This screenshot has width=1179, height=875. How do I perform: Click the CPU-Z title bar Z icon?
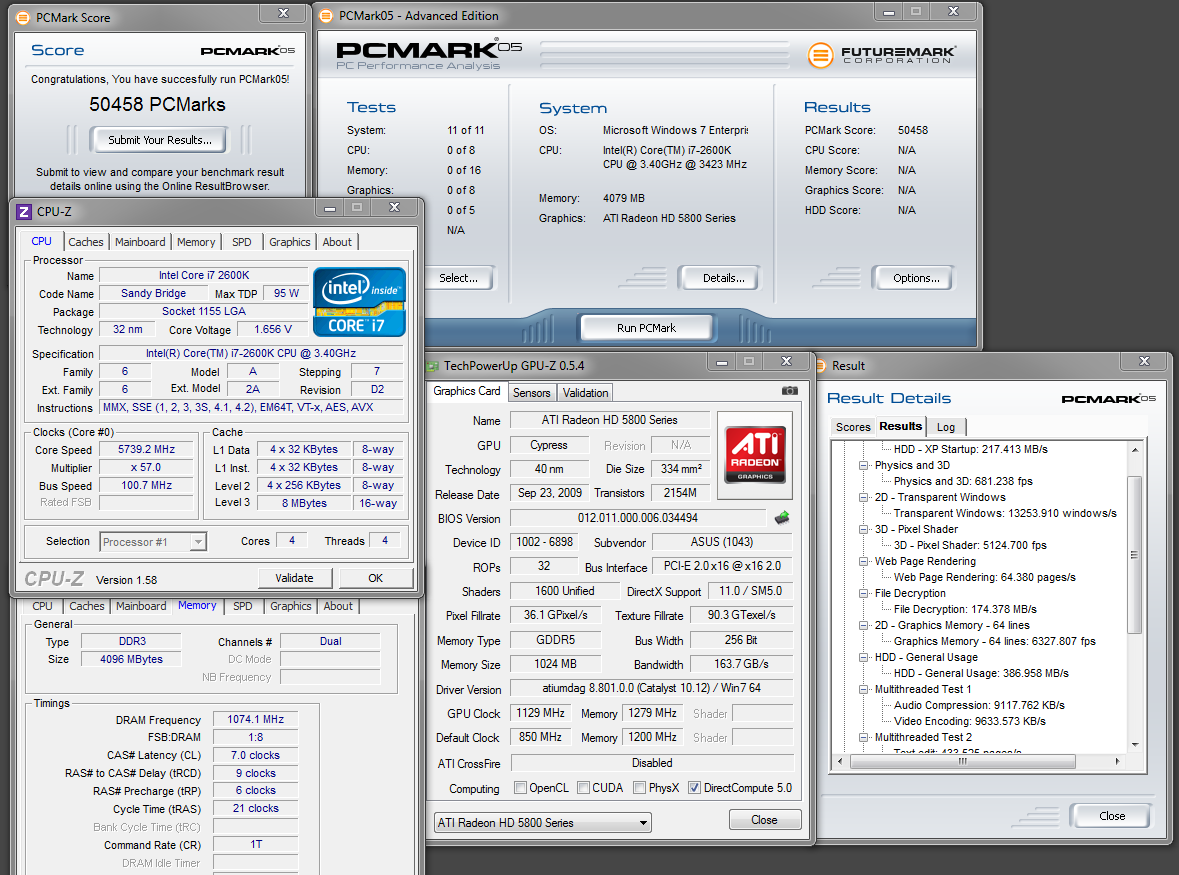[x=24, y=212]
